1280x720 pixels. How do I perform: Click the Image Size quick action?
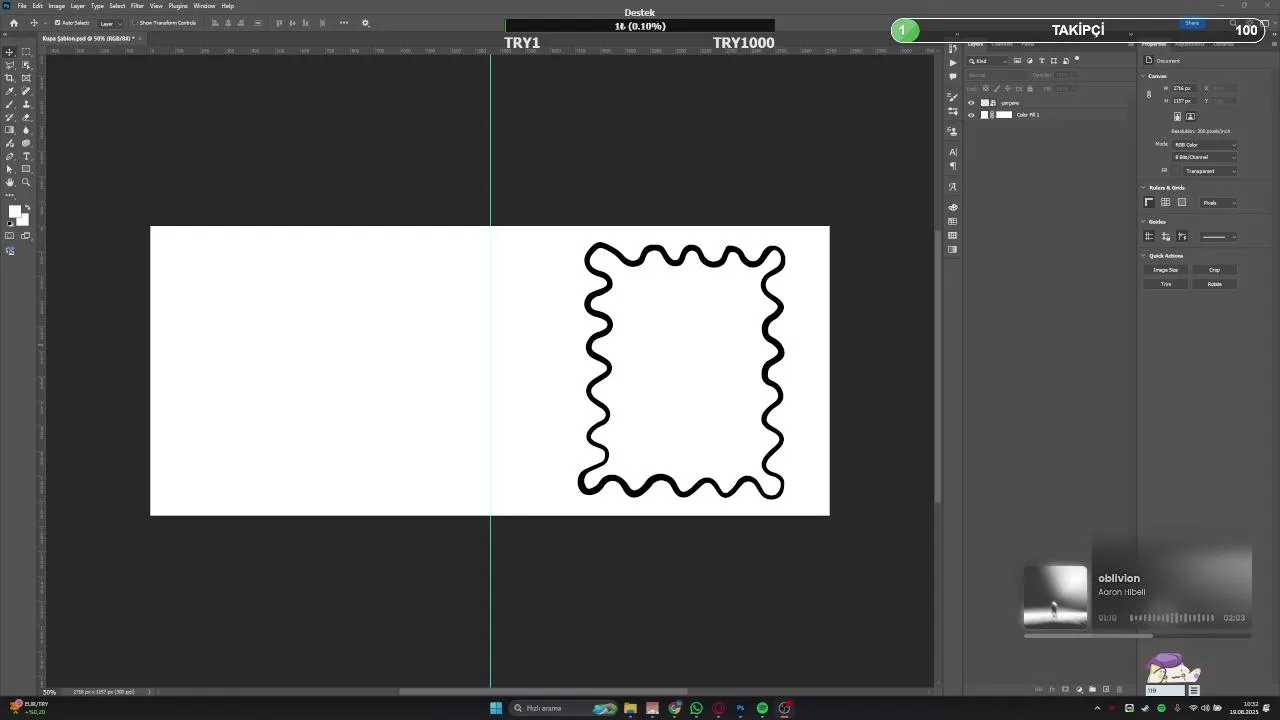point(1165,270)
